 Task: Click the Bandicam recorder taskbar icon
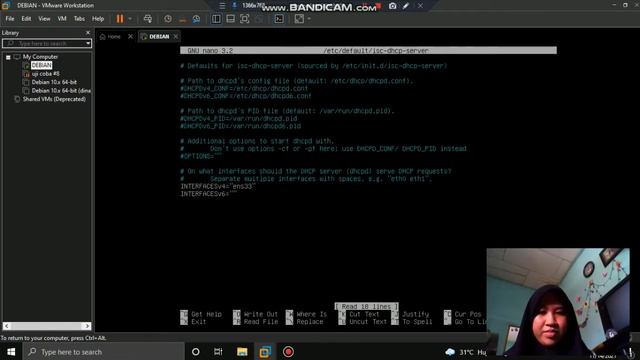(288, 352)
